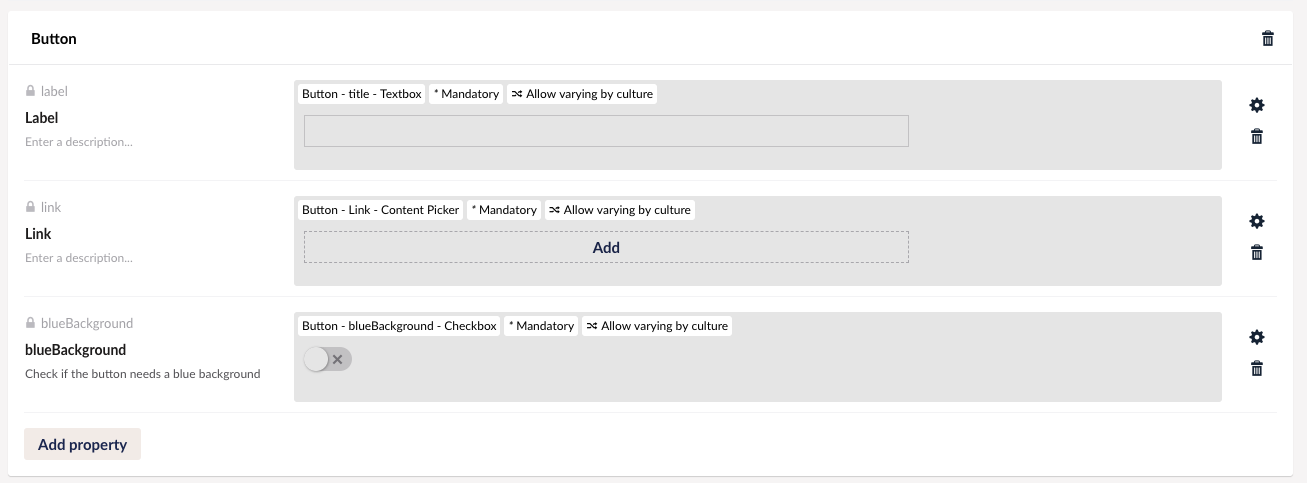Click the Add property button
This screenshot has height=483, width=1307.
(x=82, y=444)
